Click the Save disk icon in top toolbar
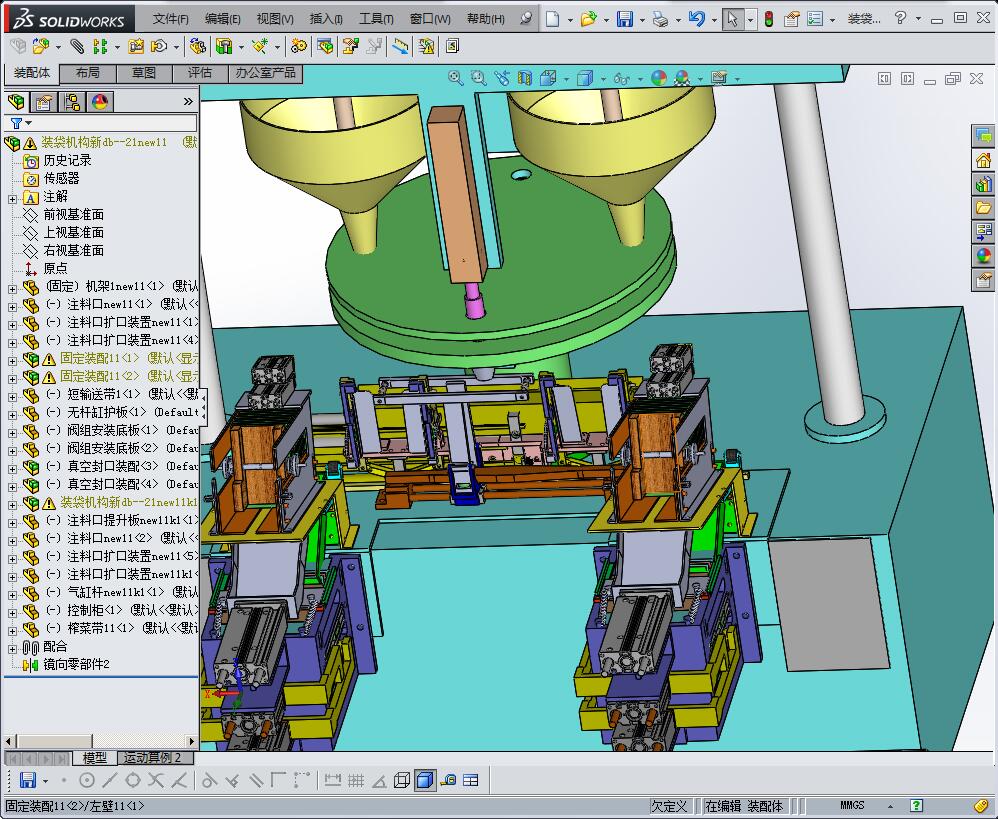This screenshot has width=998, height=819. coord(624,19)
